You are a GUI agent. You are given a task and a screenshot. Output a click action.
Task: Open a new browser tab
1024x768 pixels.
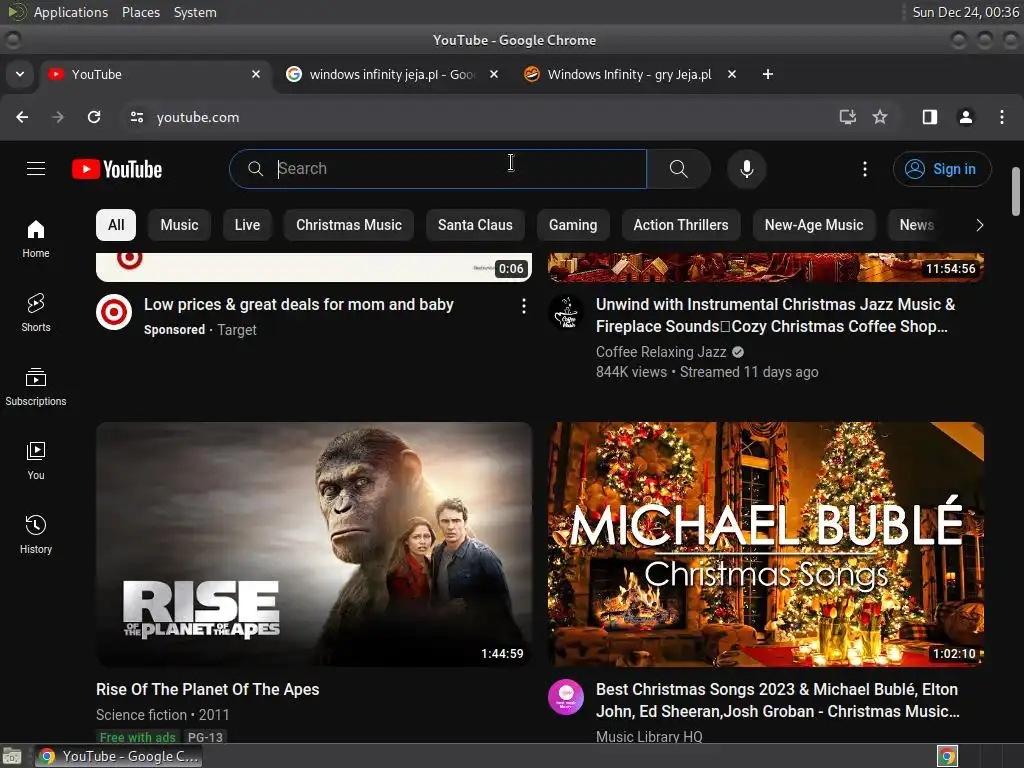pyautogui.click(x=768, y=74)
